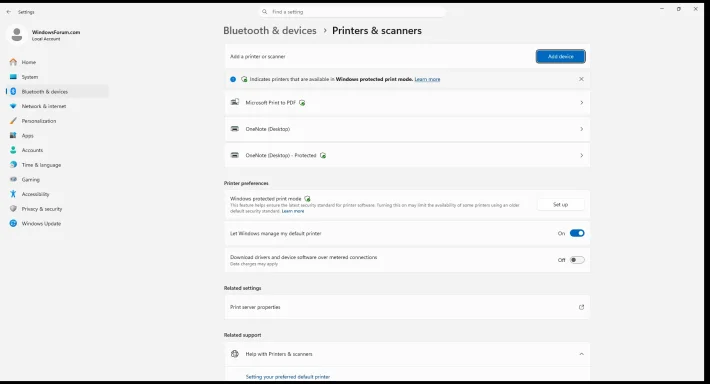Click the blue info circle icon in banner

tap(233, 79)
